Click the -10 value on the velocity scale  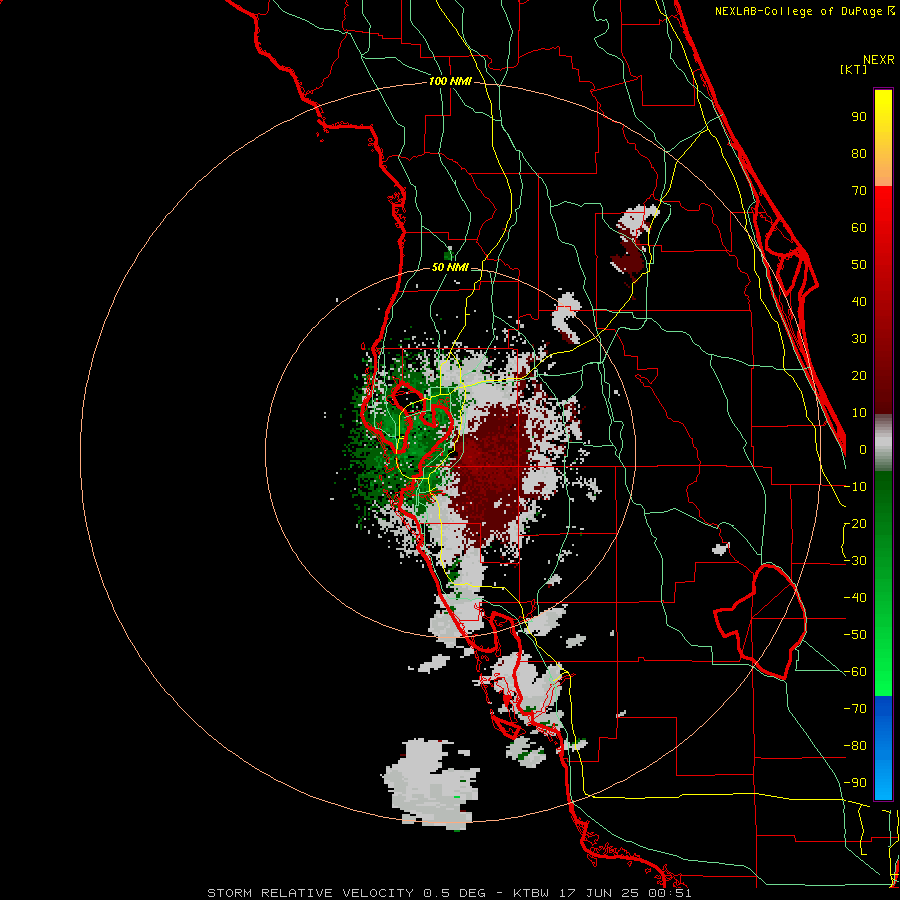click(855, 487)
